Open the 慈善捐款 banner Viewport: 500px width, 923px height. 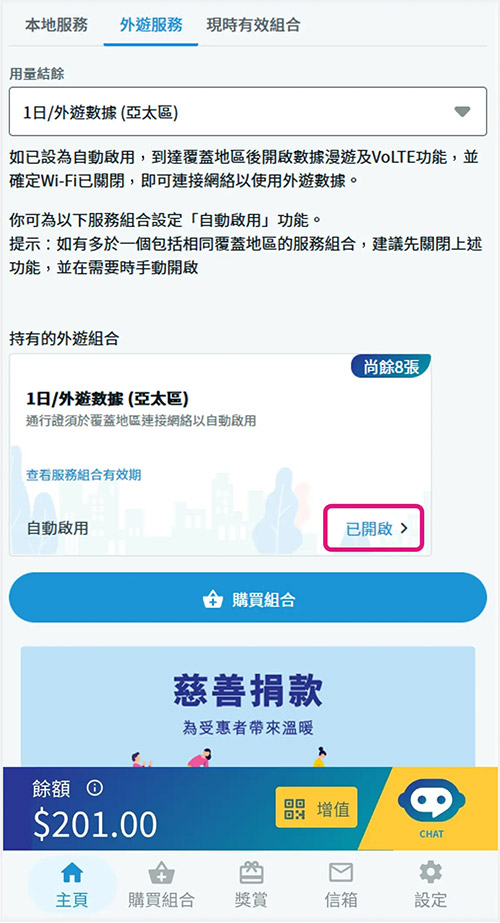[248, 706]
